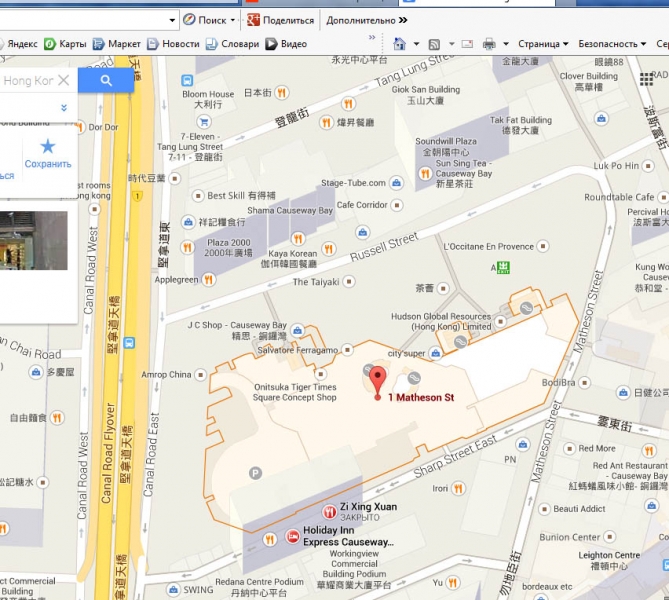The height and width of the screenshot is (600, 669).
Task: Click the Zi Xing Xuan restaurant icon
Action: click(329, 512)
